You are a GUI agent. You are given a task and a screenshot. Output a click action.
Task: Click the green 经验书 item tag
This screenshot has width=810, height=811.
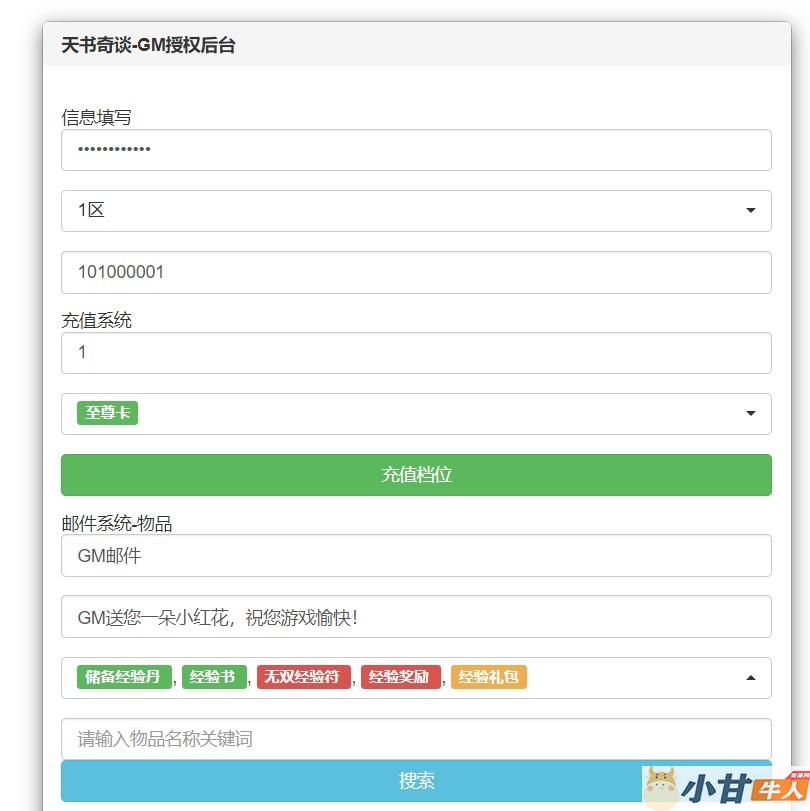pos(213,677)
